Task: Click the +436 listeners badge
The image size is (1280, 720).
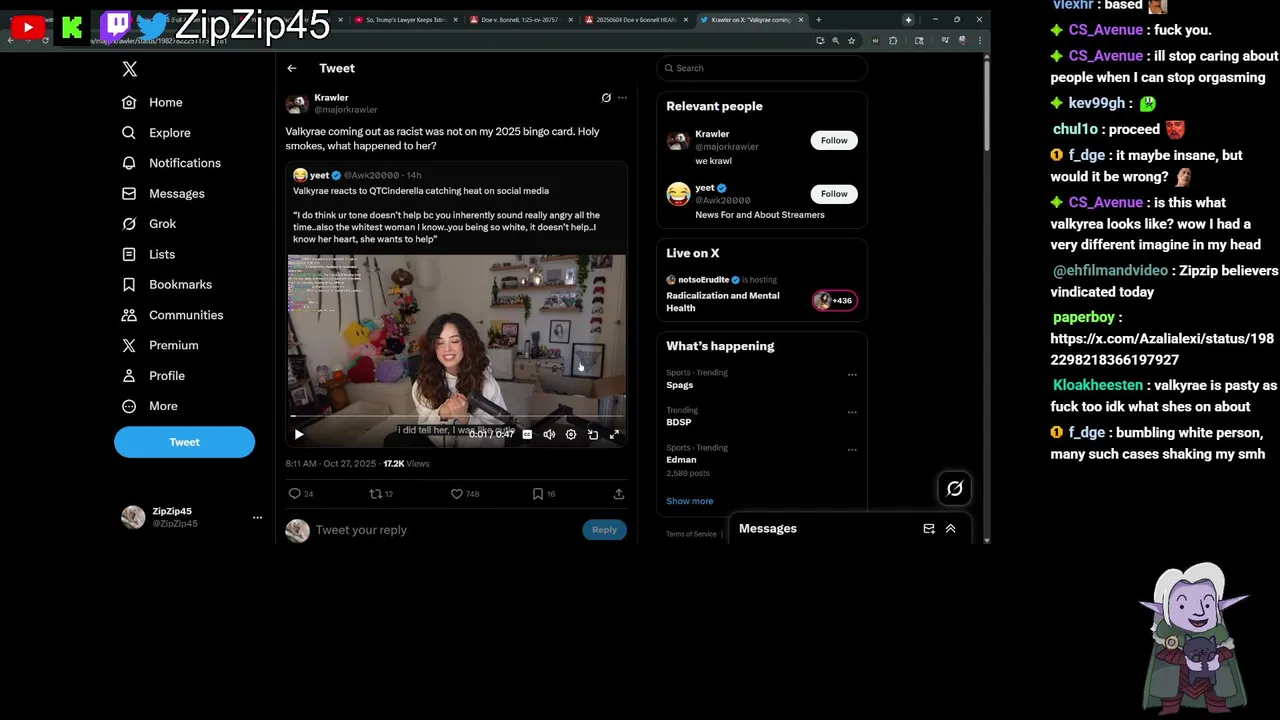Action: [834, 300]
